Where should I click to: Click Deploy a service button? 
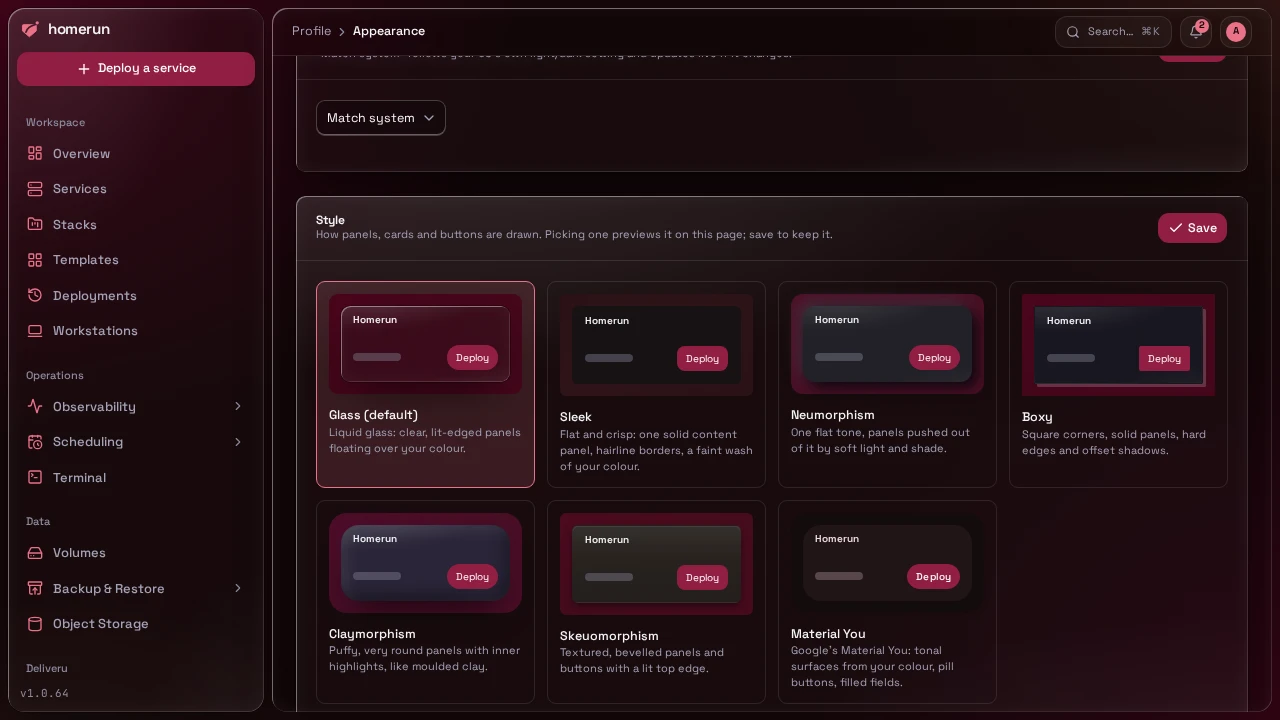[x=136, y=69]
